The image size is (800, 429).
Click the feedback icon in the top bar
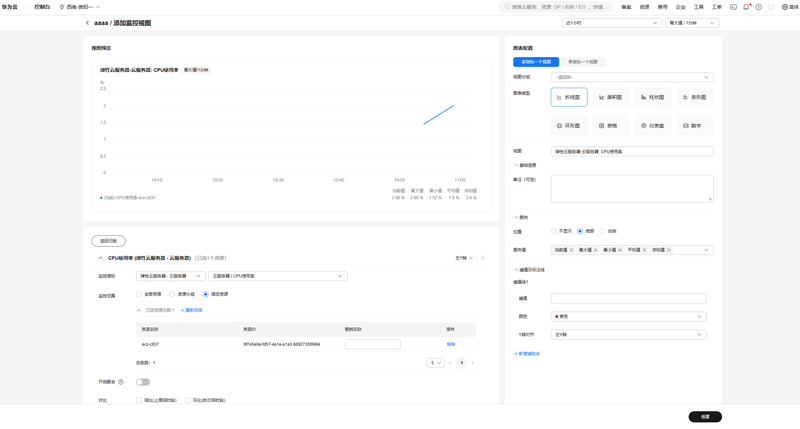tap(771, 7)
